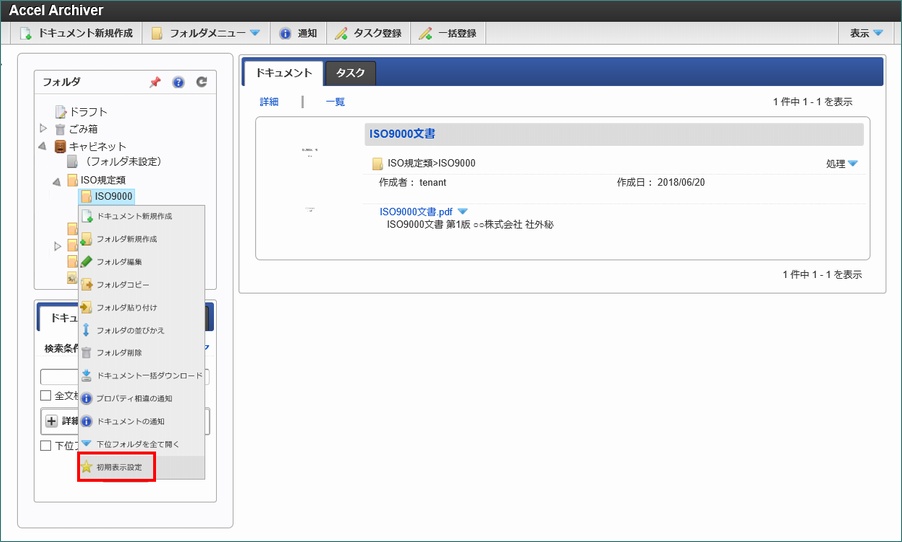Toggle the 全文 checkbox in the search panel
902x542 pixels.
click(x=46, y=396)
